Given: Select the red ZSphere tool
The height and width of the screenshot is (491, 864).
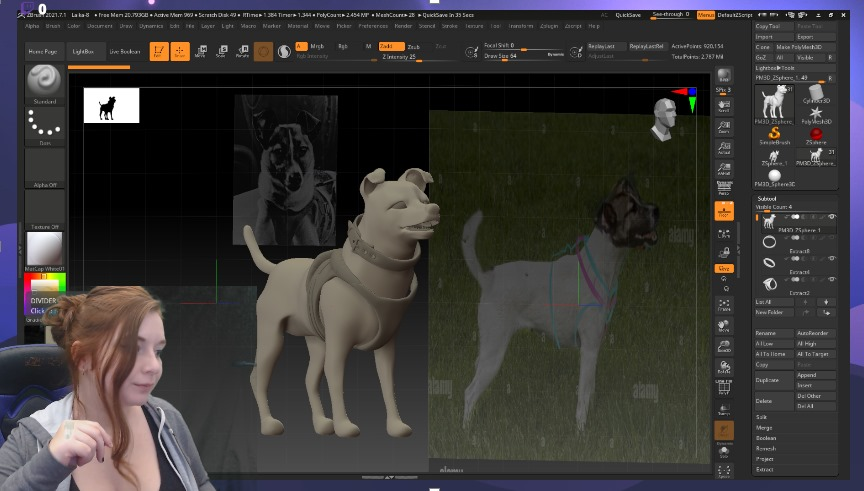Looking at the screenshot, I should pyautogui.click(x=816, y=136).
